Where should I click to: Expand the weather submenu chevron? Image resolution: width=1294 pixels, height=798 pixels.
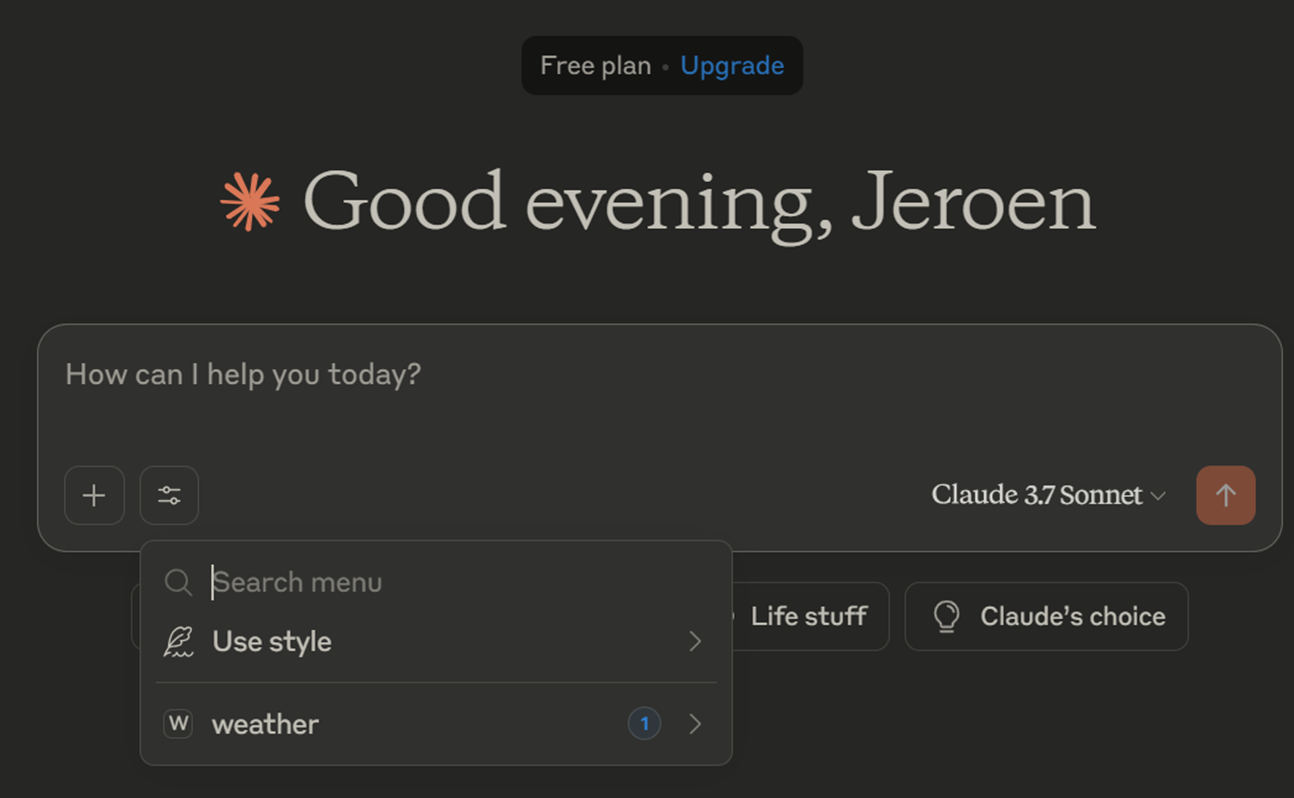pos(695,724)
